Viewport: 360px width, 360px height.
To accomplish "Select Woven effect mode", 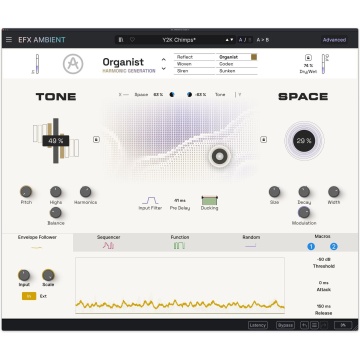I will tap(194, 64).
